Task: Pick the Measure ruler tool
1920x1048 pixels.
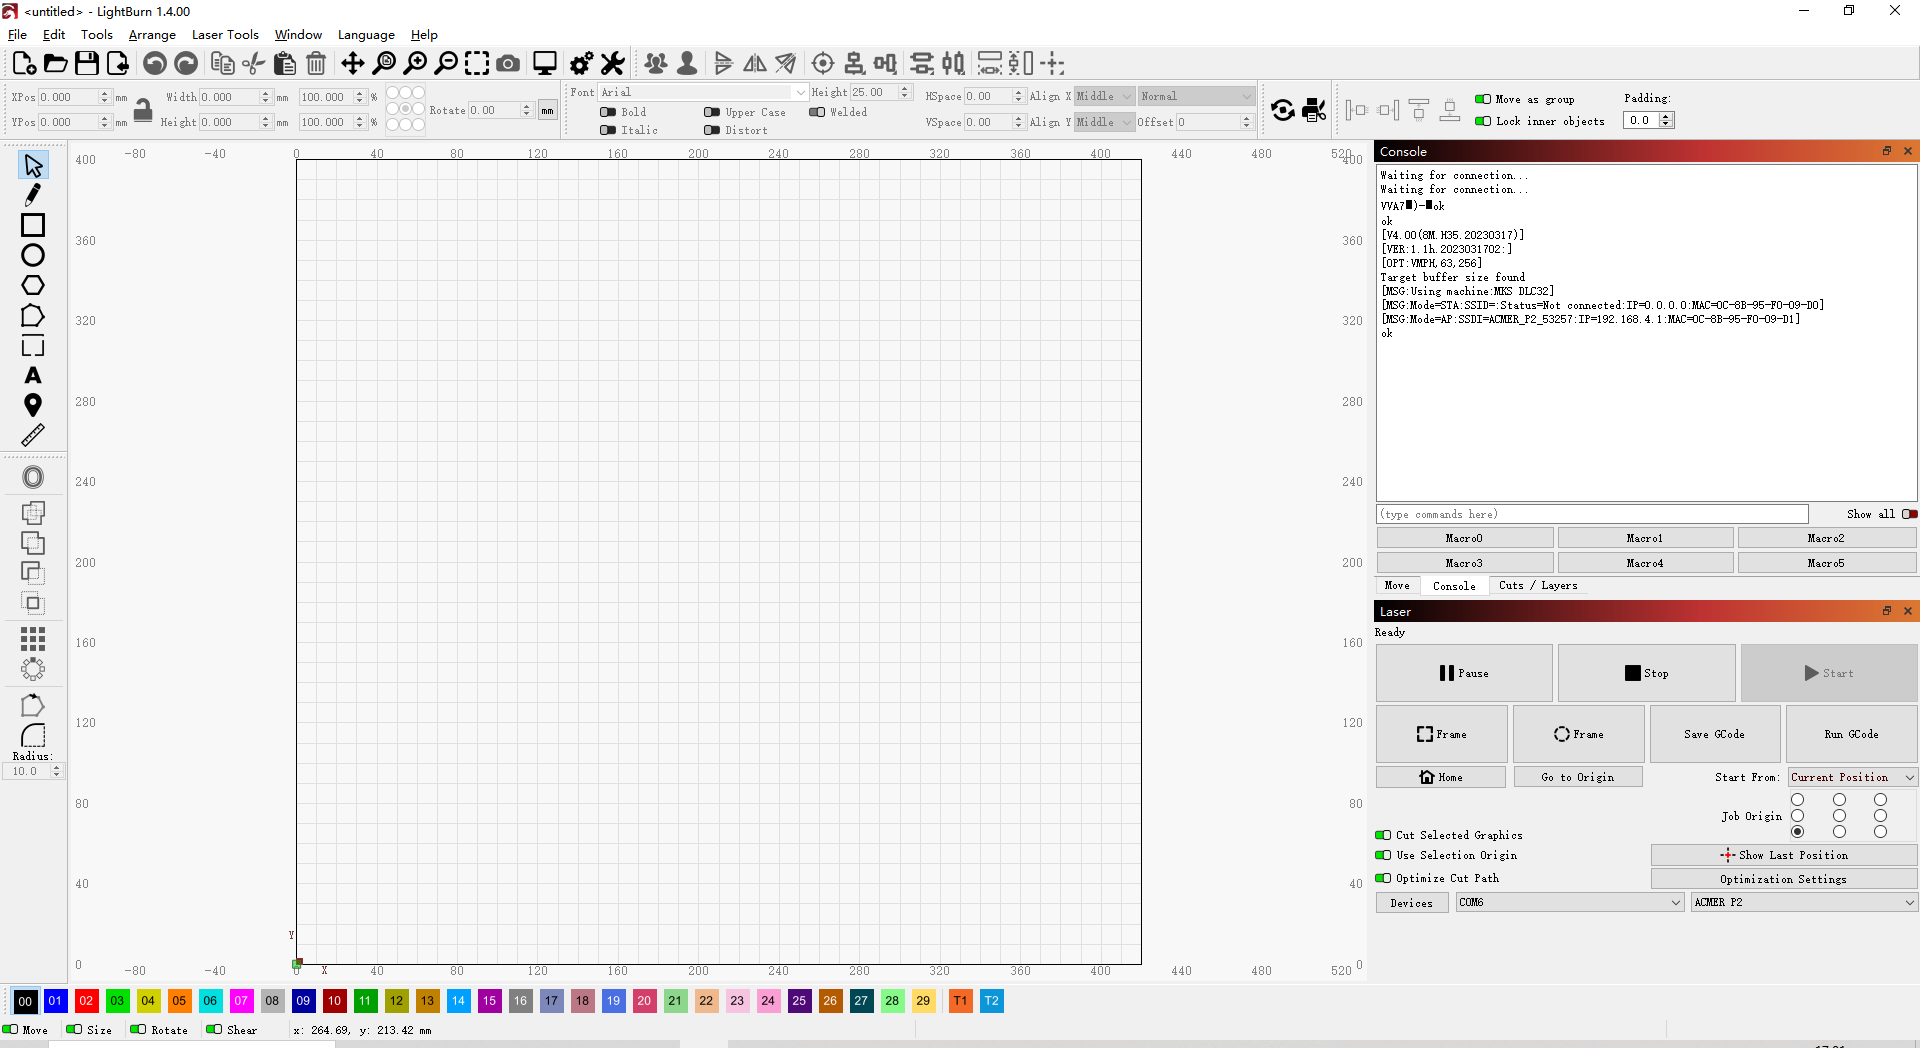Action: (33, 435)
